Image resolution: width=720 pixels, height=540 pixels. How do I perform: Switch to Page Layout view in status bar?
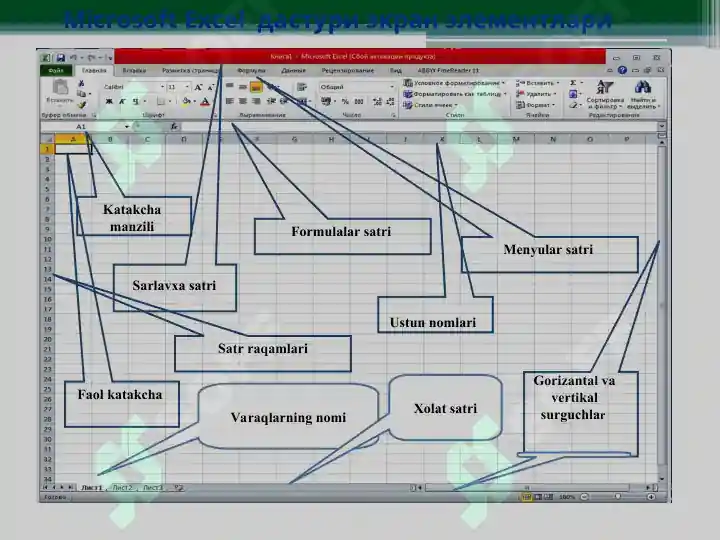point(538,497)
